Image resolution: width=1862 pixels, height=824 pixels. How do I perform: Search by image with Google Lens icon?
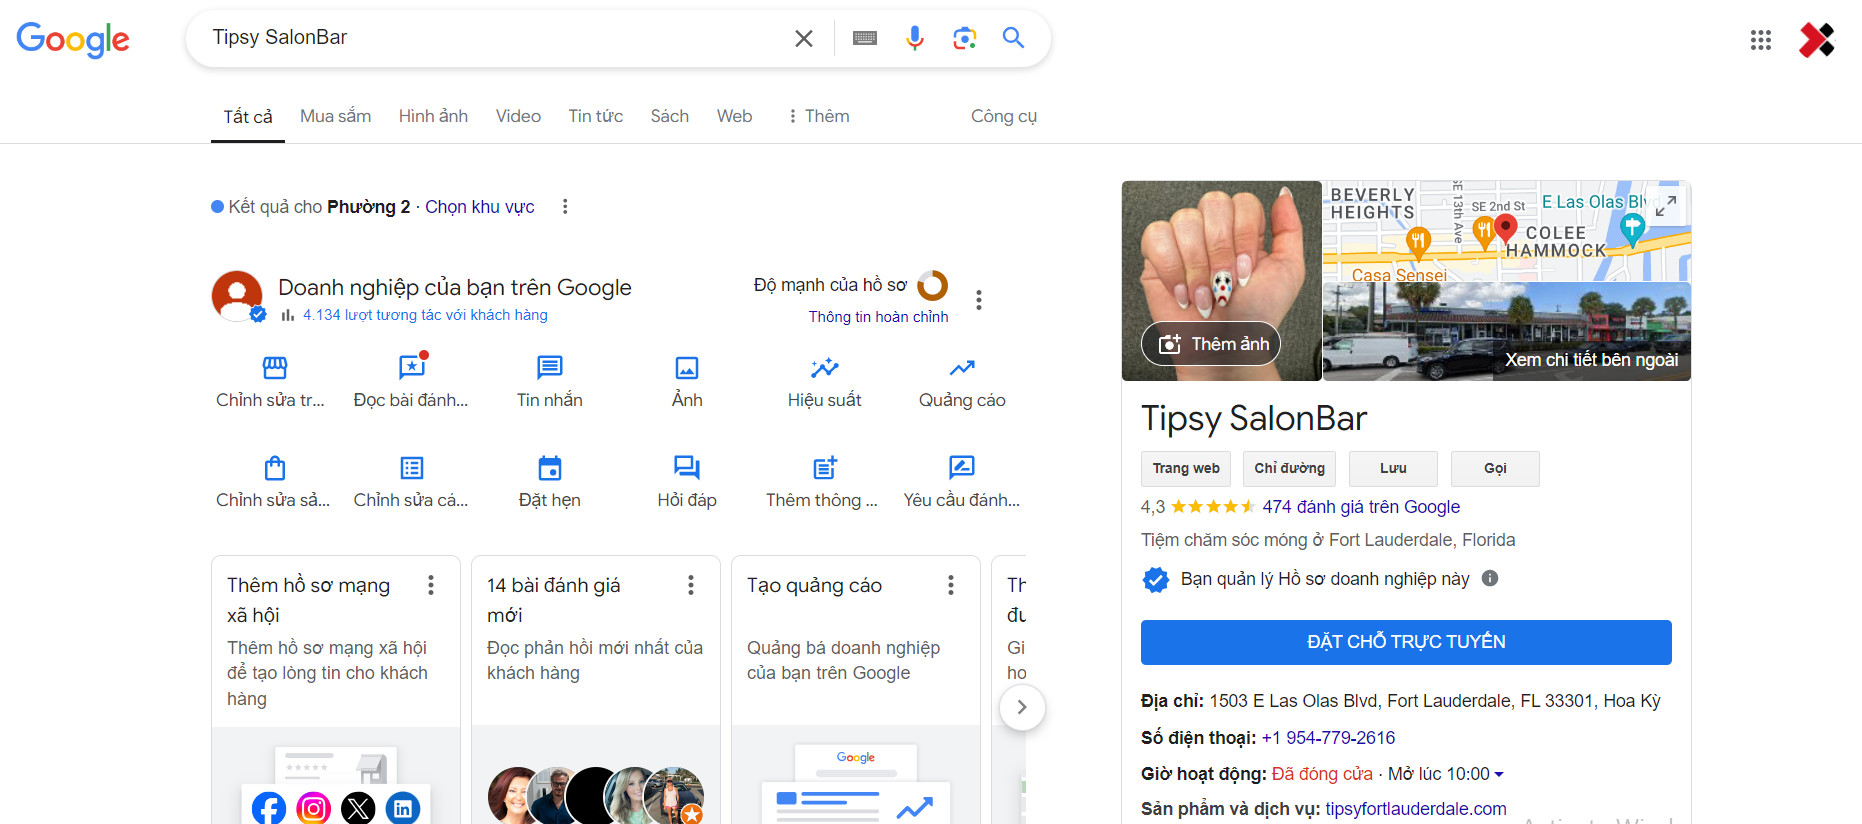[964, 38]
